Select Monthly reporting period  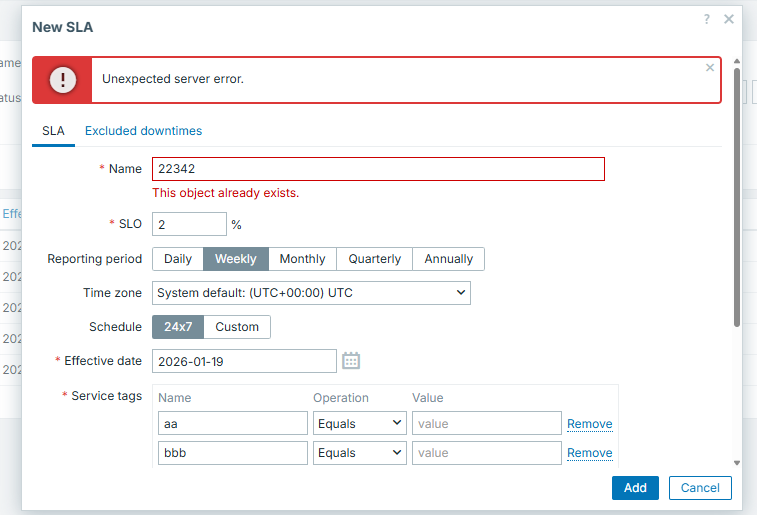pos(302,259)
